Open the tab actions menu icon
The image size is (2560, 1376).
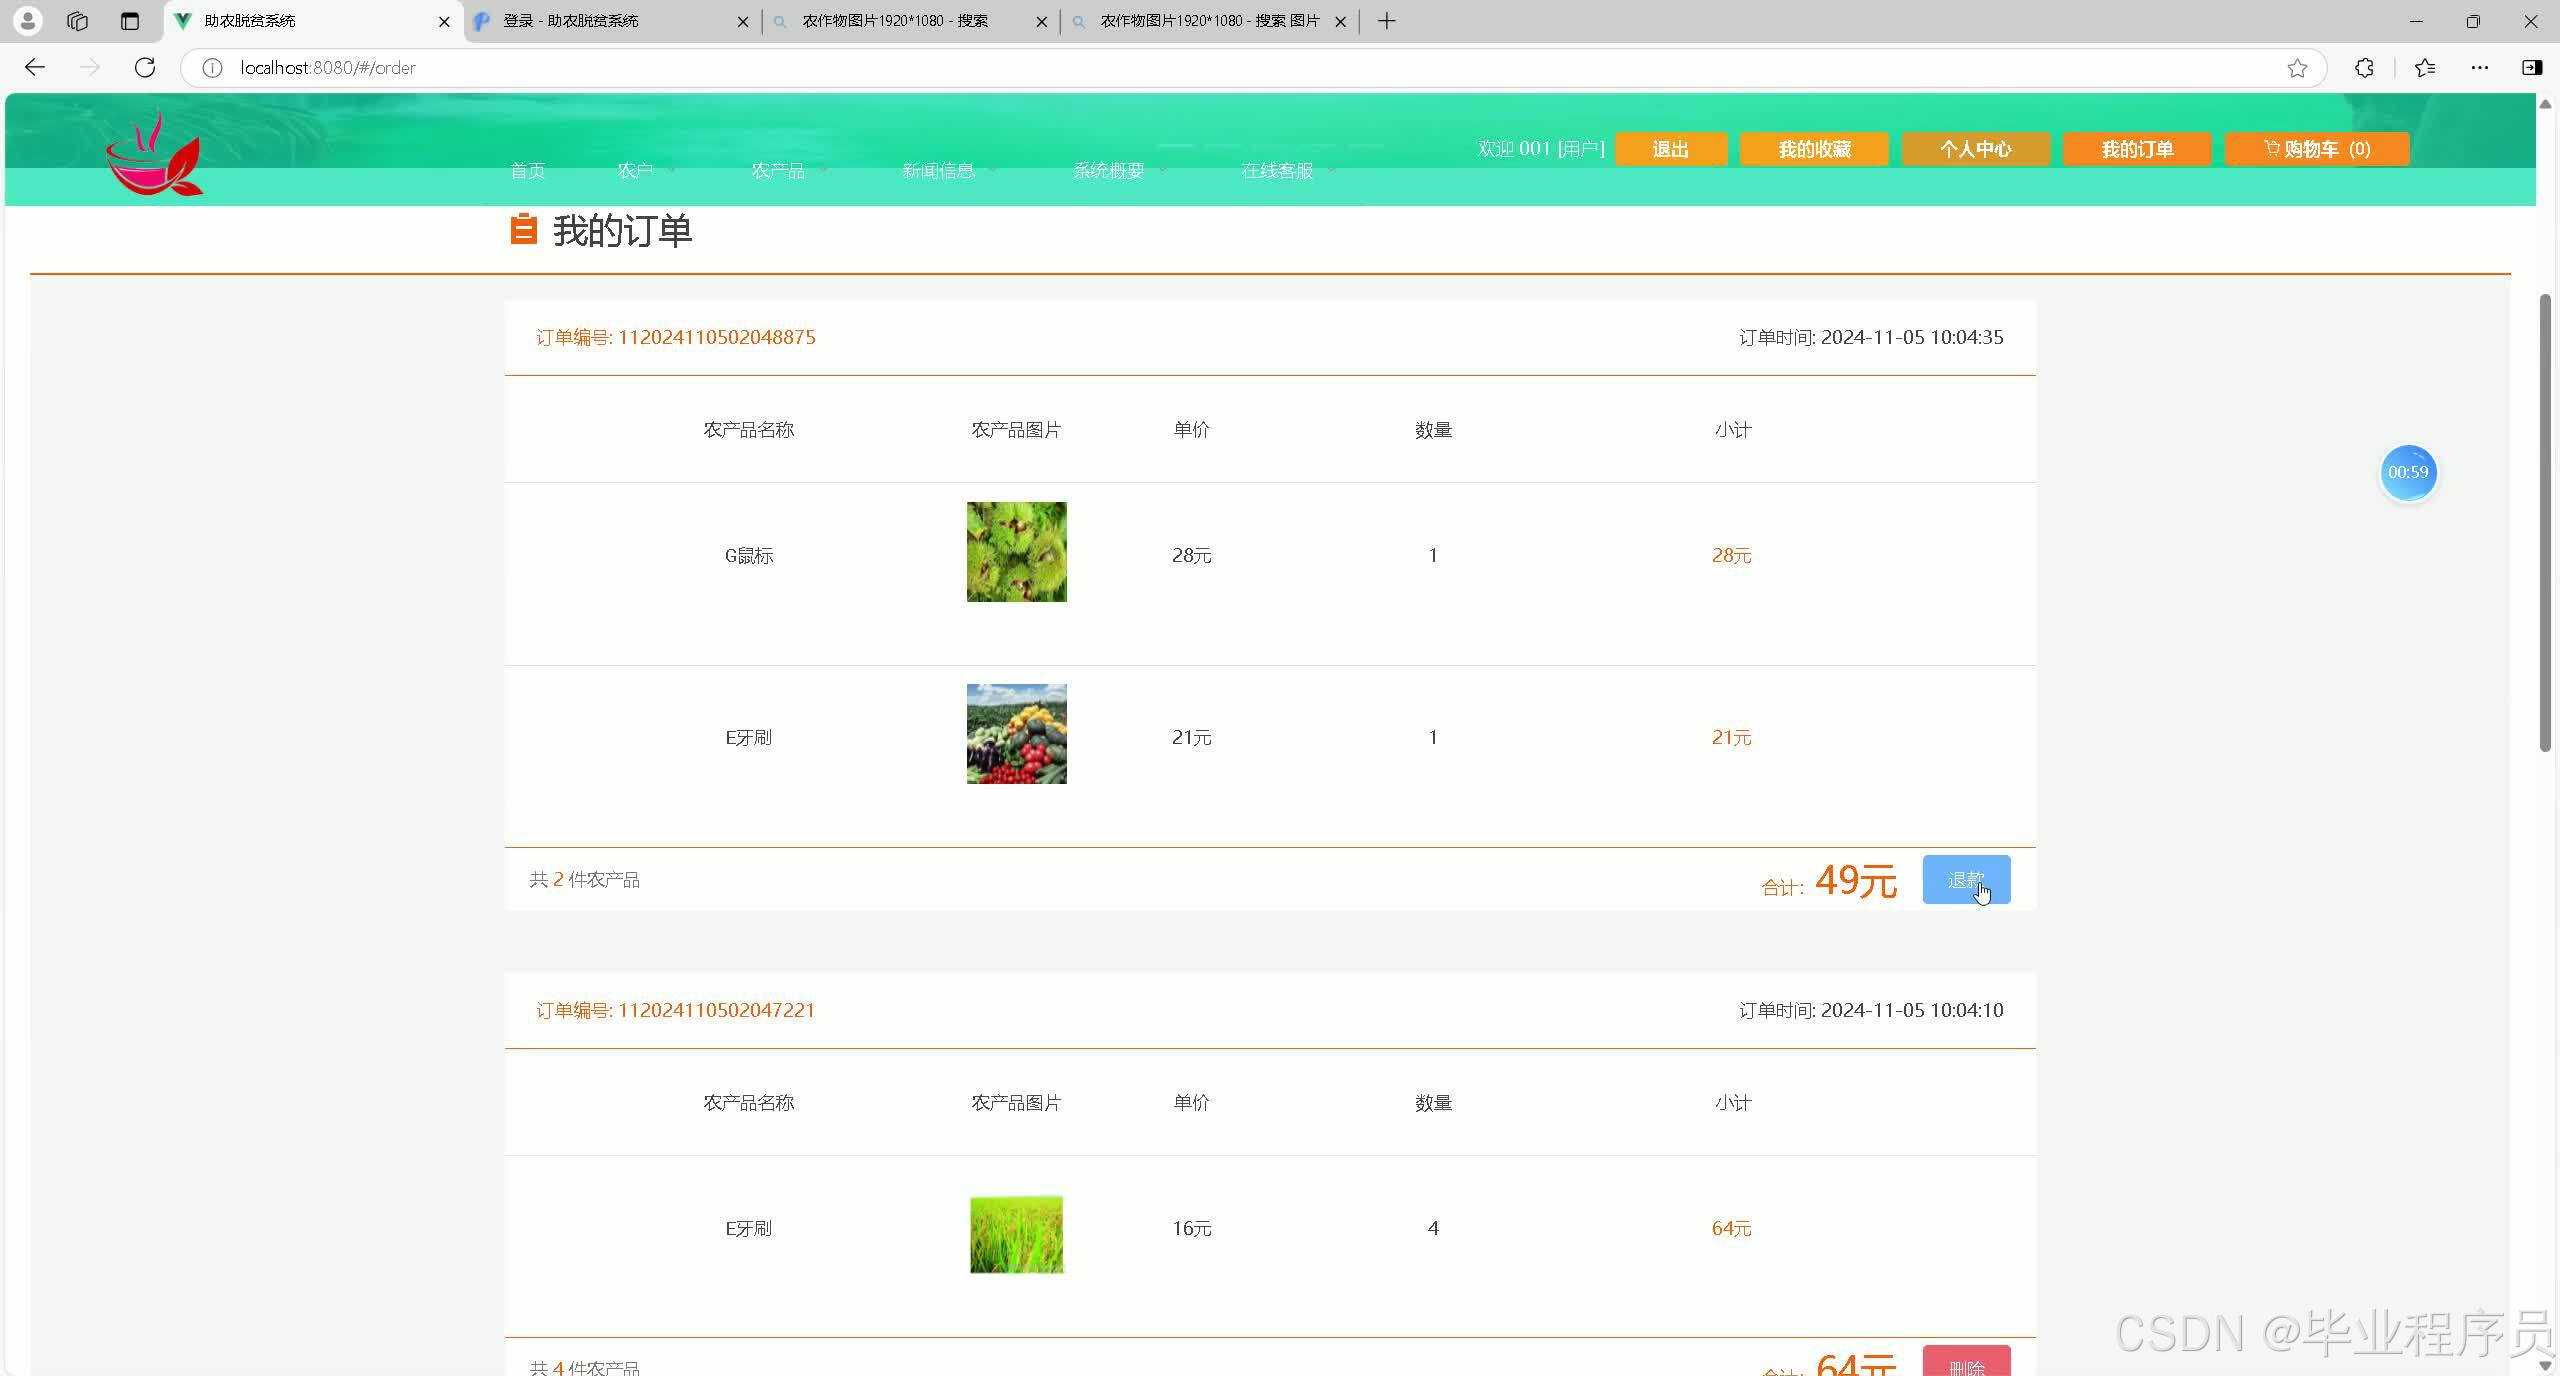click(130, 21)
